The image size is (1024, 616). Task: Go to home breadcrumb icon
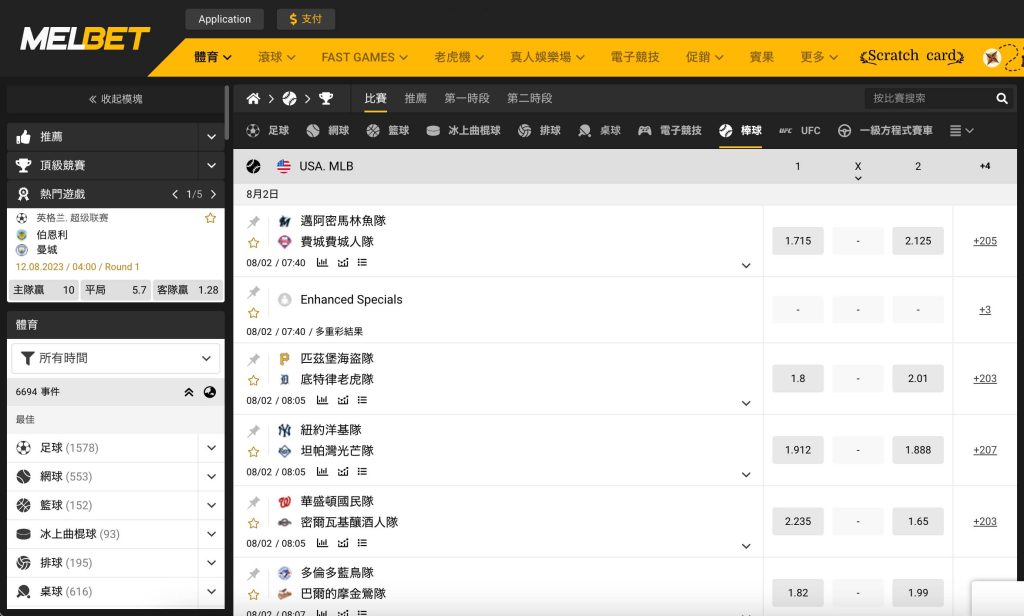(x=253, y=99)
